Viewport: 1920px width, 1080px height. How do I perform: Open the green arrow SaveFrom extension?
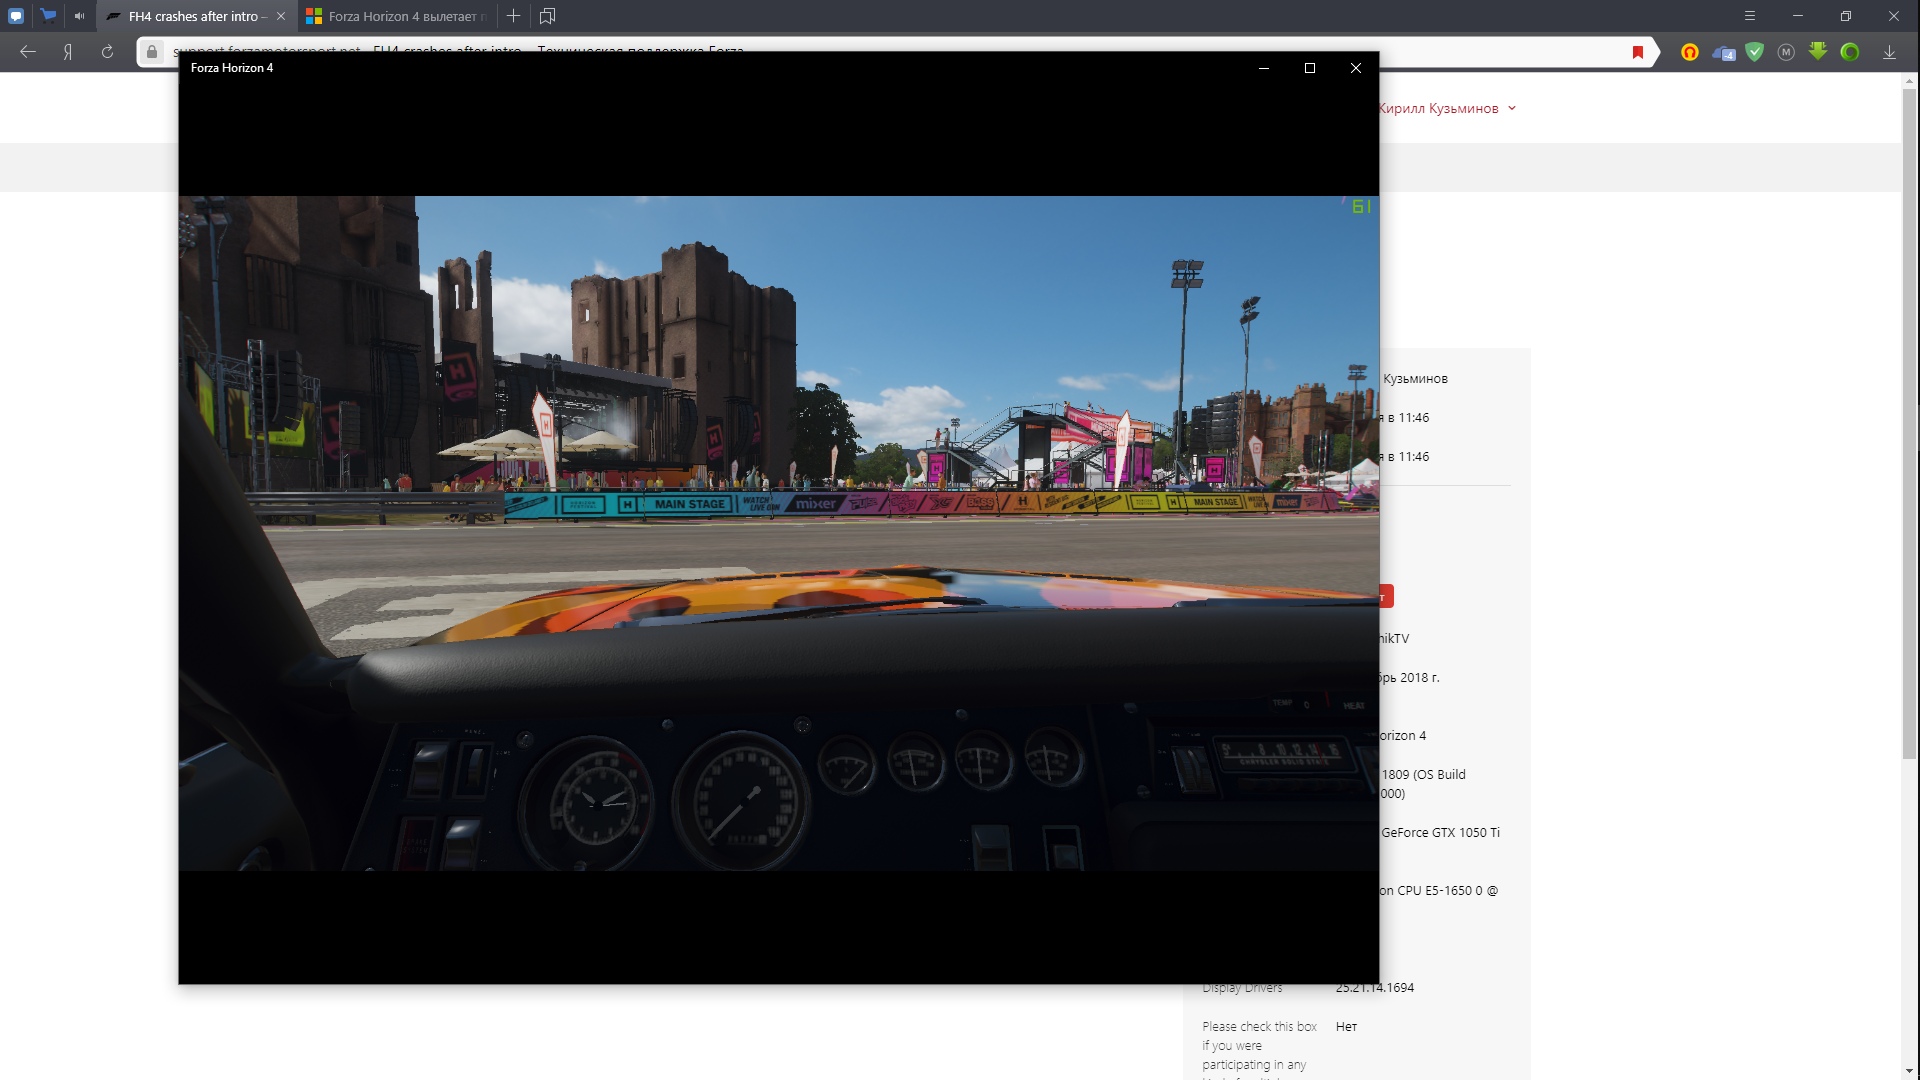[x=1818, y=51]
